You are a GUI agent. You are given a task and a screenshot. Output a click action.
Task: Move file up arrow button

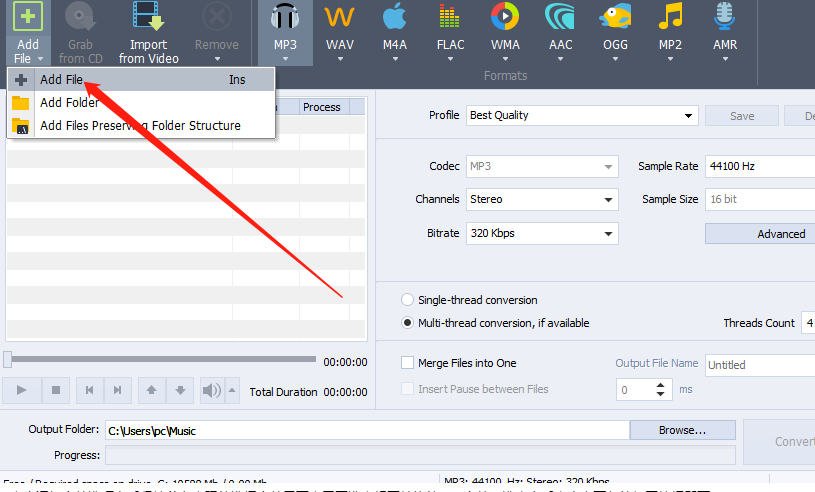151,390
